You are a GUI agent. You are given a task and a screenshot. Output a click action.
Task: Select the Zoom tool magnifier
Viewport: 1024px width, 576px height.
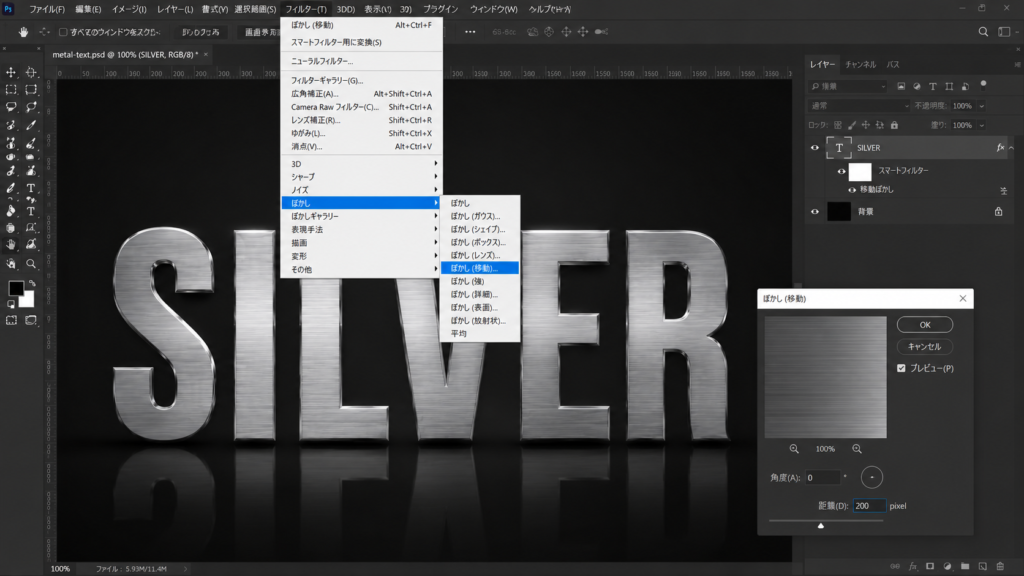click(x=31, y=264)
